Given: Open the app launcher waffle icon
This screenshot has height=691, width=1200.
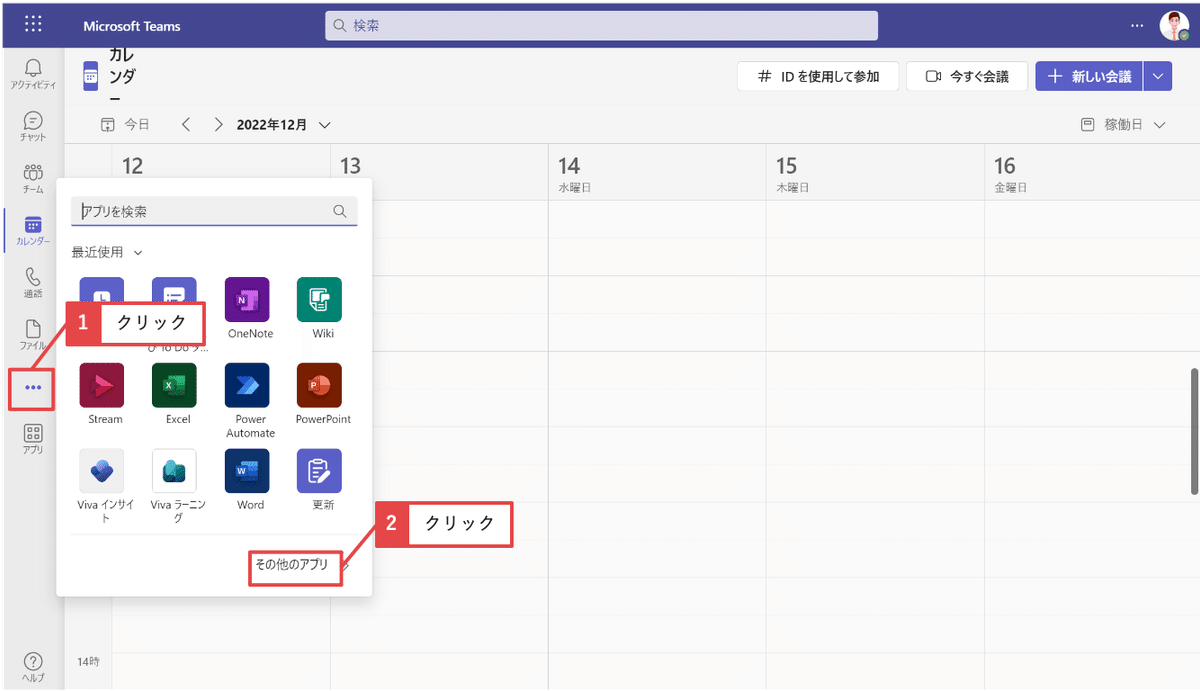Looking at the screenshot, I should click(x=33, y=24).
